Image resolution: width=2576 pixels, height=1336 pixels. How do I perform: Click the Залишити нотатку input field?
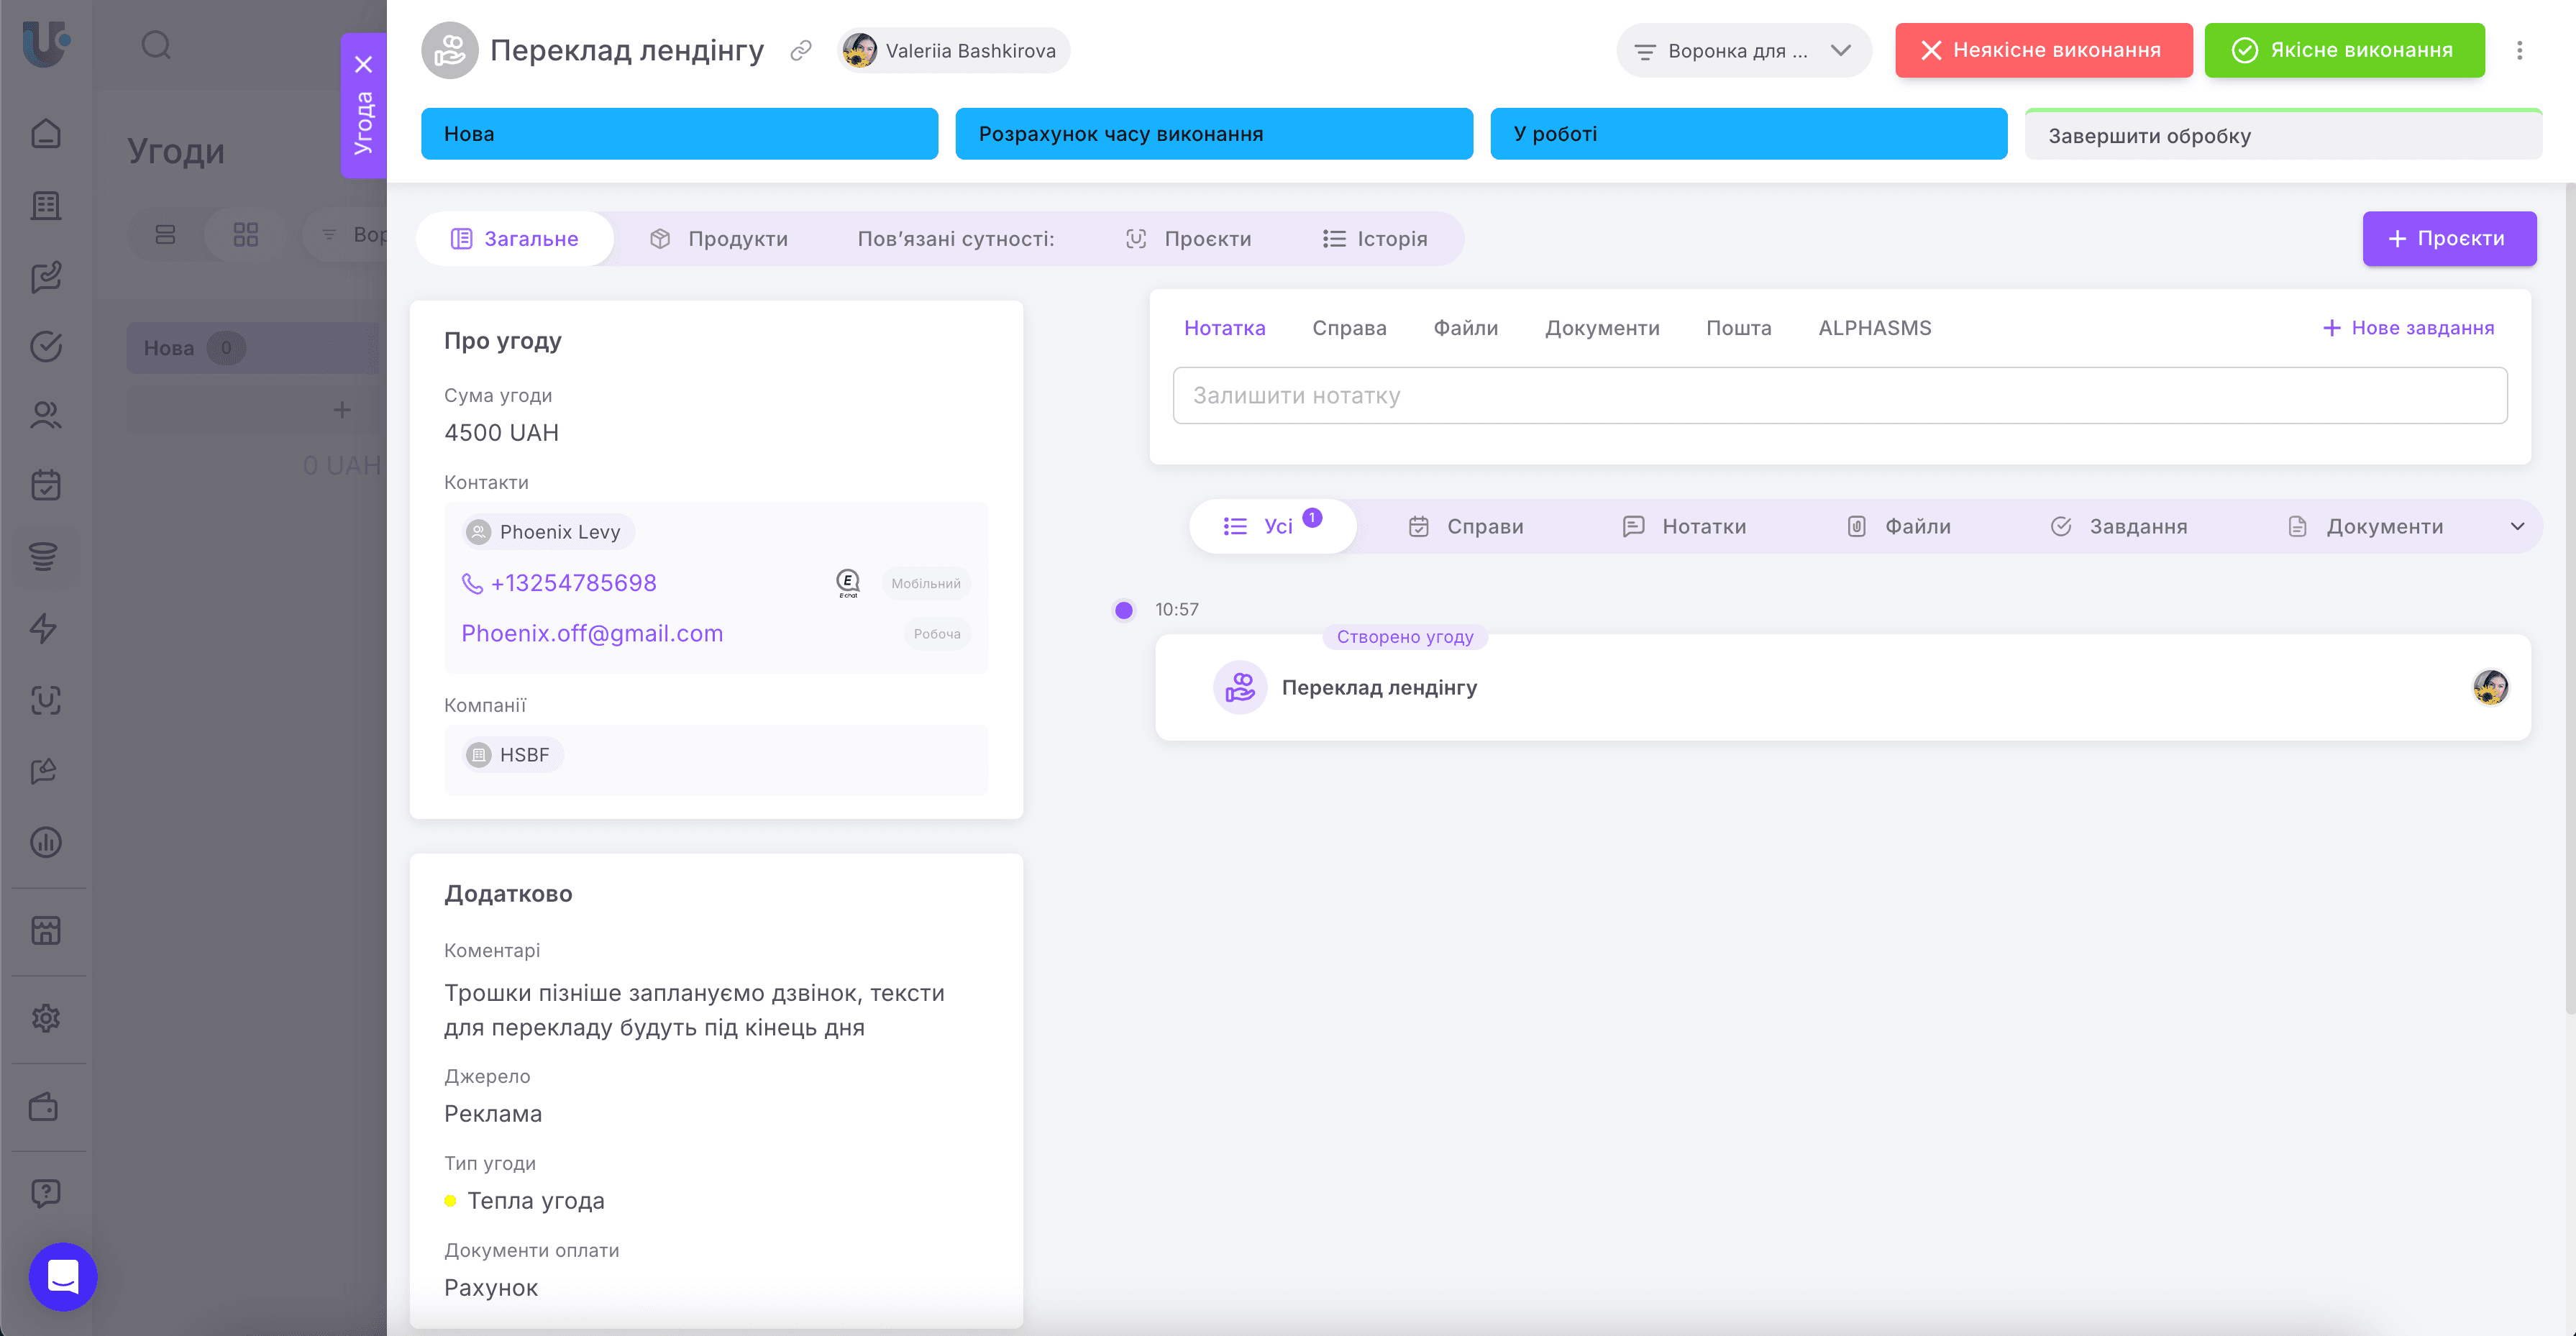pyautogui.click(x=1839, y=396)
